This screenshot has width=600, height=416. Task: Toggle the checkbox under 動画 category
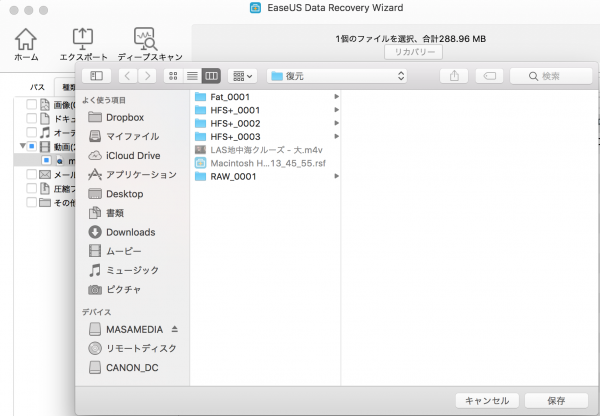pos(46,160)
